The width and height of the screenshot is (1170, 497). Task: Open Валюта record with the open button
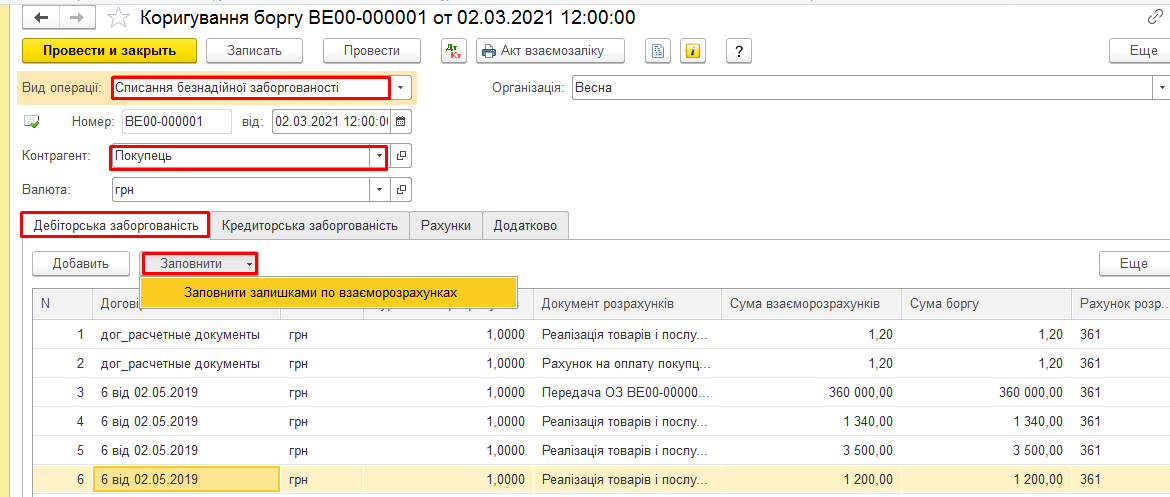pyautogui.click(x=401, y=190)
